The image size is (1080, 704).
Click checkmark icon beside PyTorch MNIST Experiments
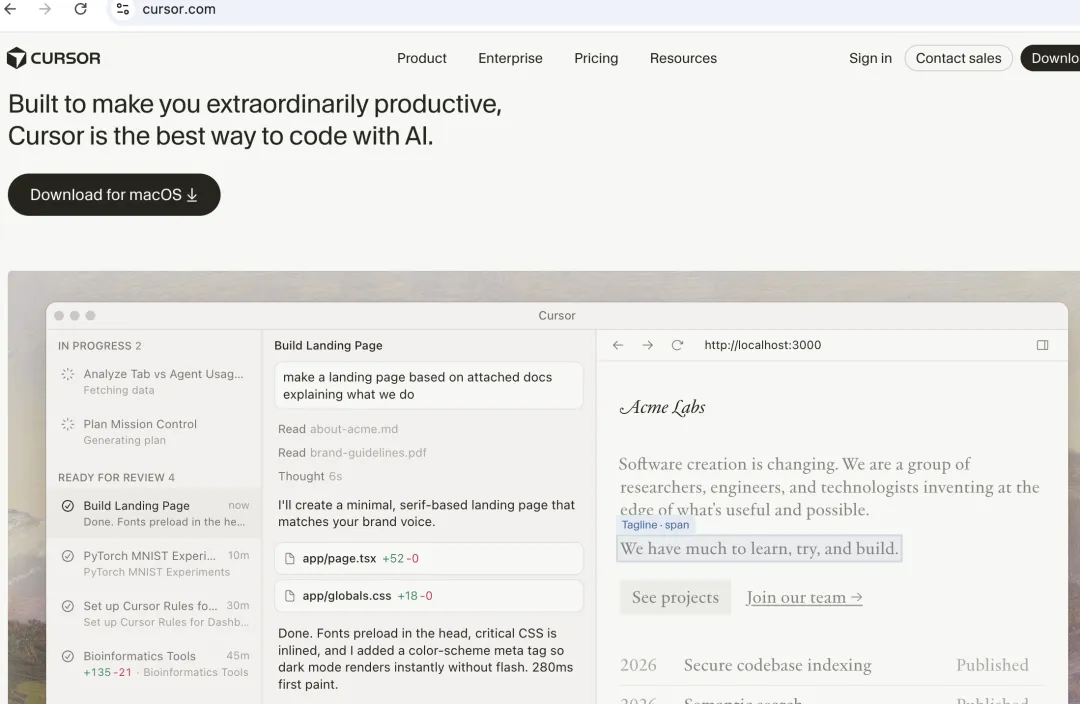(x=68, y=556)
